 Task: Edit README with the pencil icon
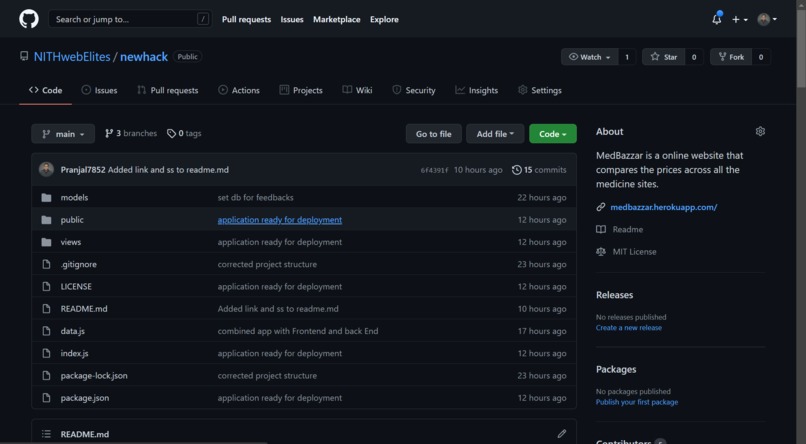point(562,434)
